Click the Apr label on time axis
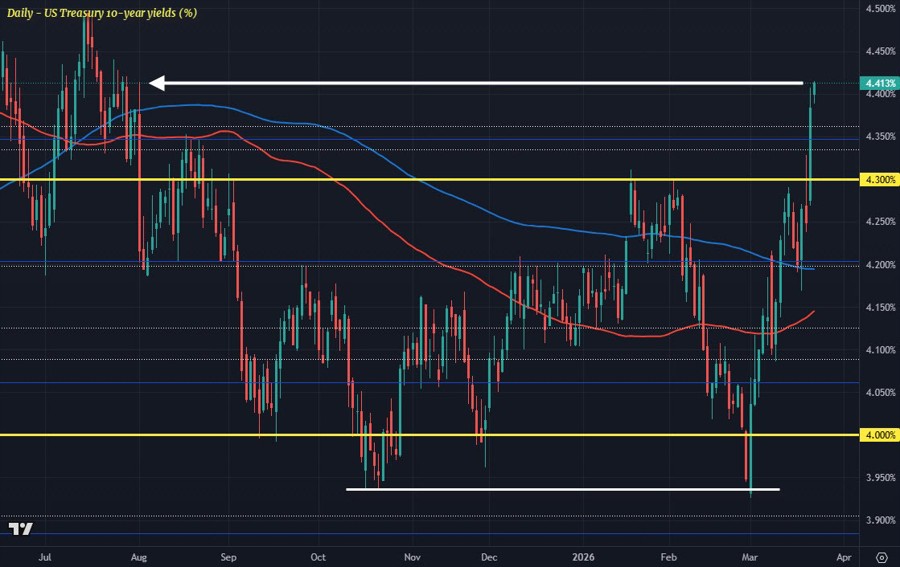Screen dimensions: 900x567 [843, 555]
